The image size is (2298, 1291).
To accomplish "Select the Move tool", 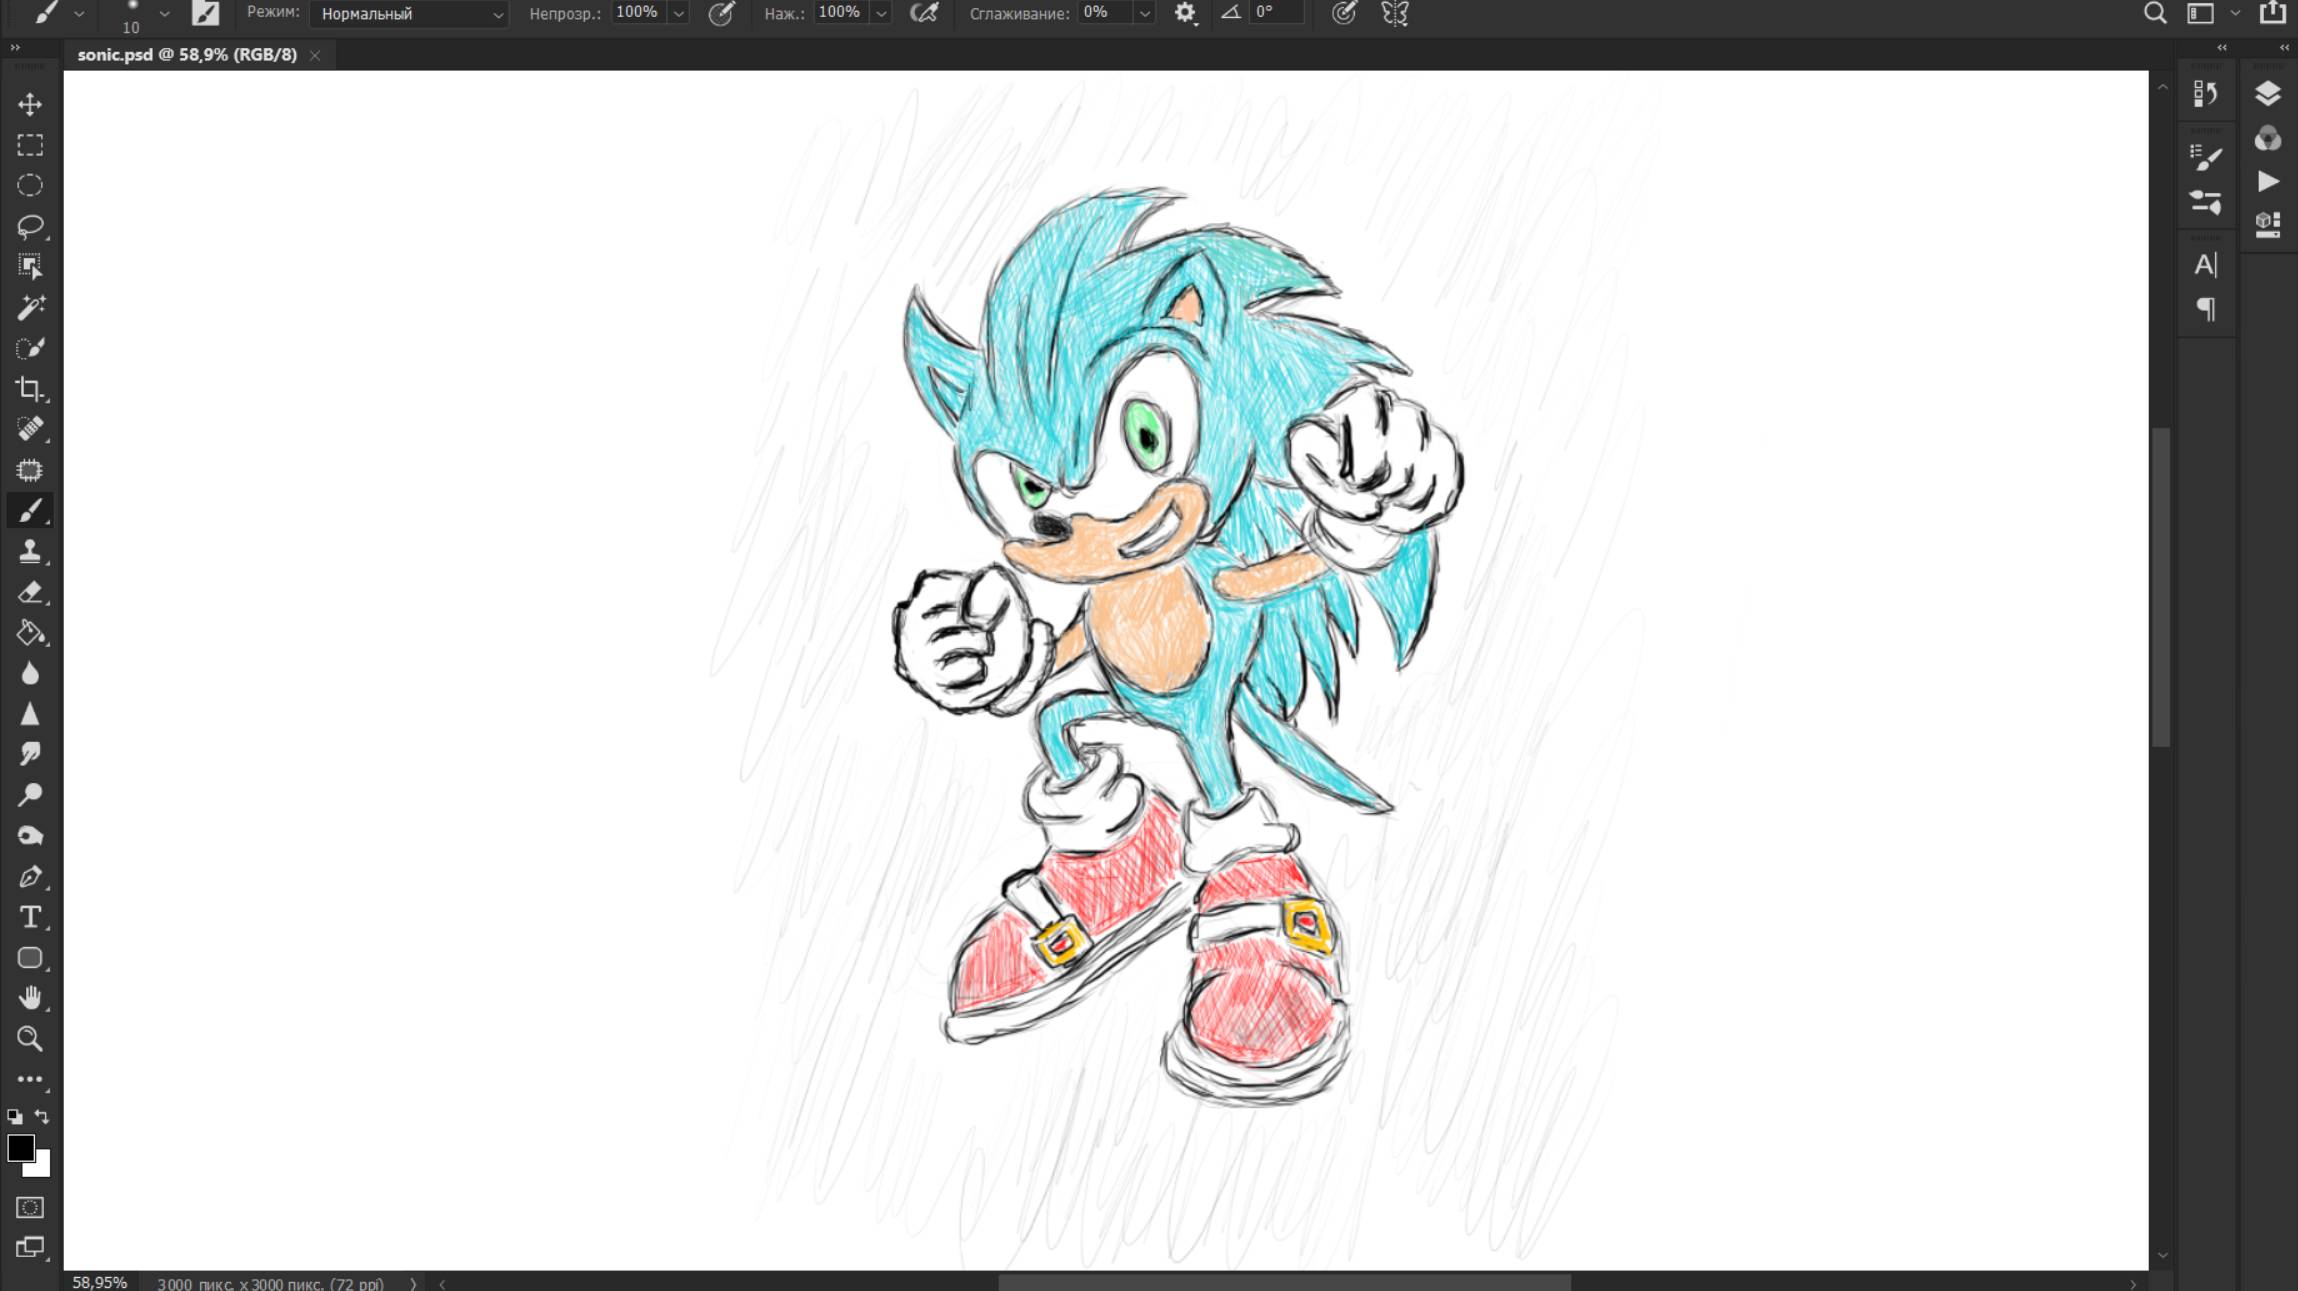I will [x=30, y=104].
